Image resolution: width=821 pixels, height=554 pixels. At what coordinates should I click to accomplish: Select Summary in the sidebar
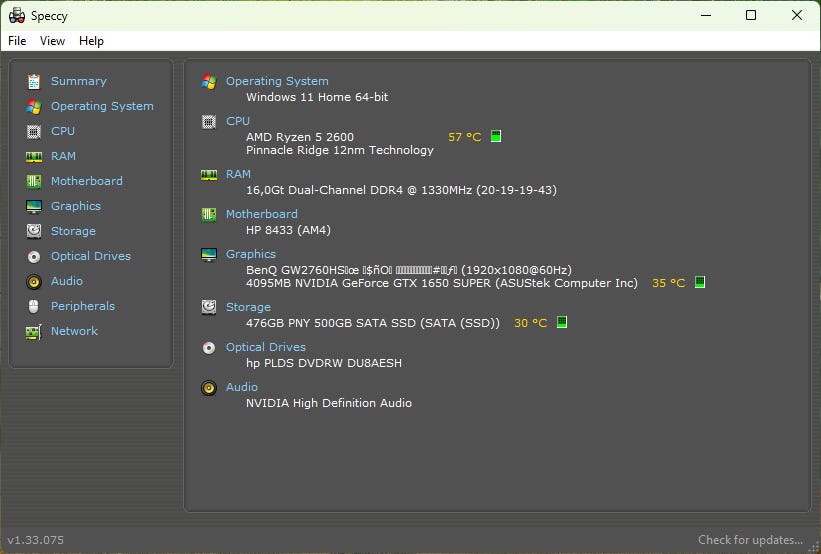coord(79,81)
